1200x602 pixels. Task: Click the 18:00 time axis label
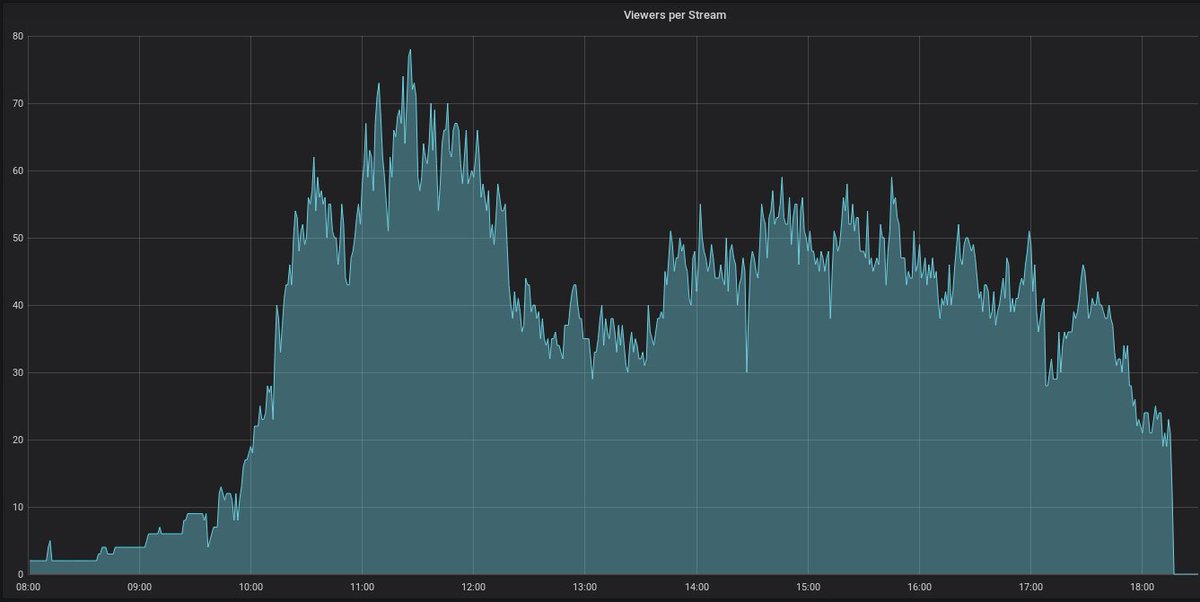tap(1143, 587)
